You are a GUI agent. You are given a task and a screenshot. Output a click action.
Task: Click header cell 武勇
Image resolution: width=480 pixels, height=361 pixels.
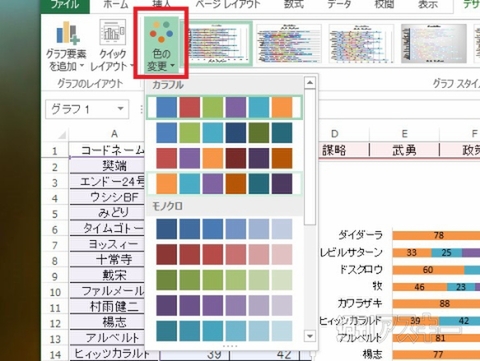pyautogui.click(x=404, y=150)
